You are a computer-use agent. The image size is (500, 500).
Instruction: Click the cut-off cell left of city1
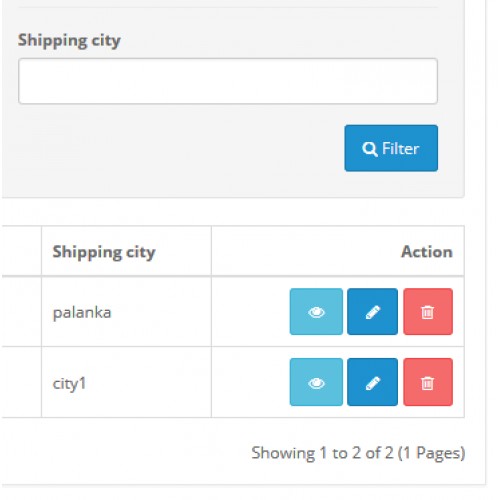pos(21,382)
